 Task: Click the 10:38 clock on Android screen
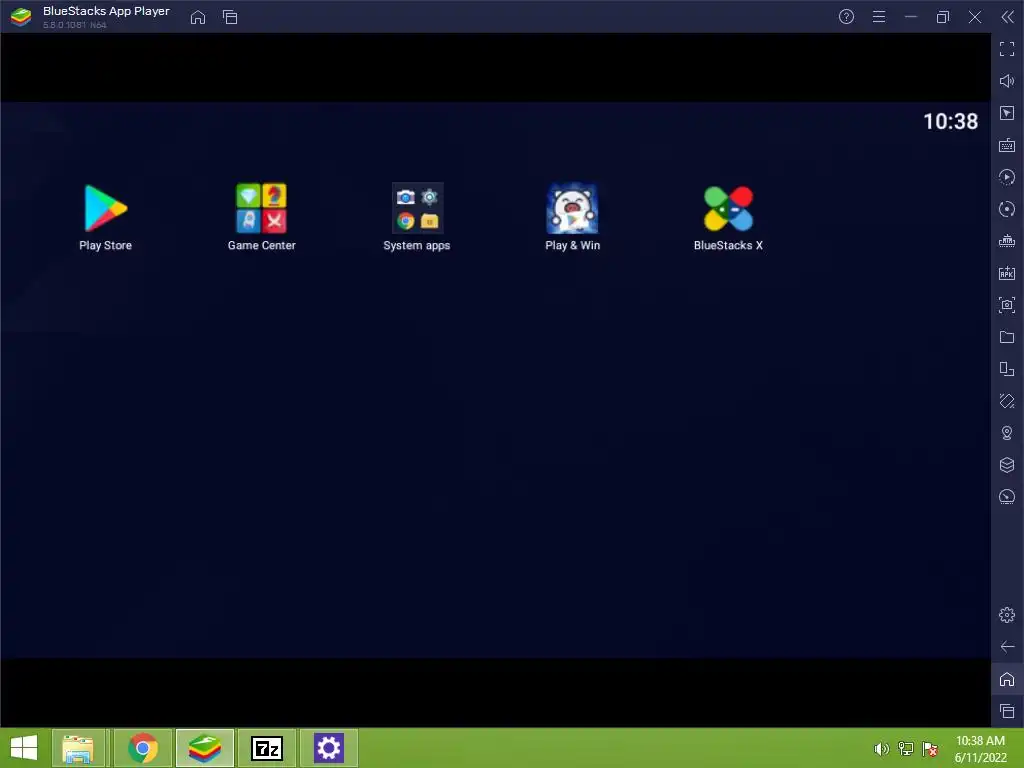click(950, 121)
